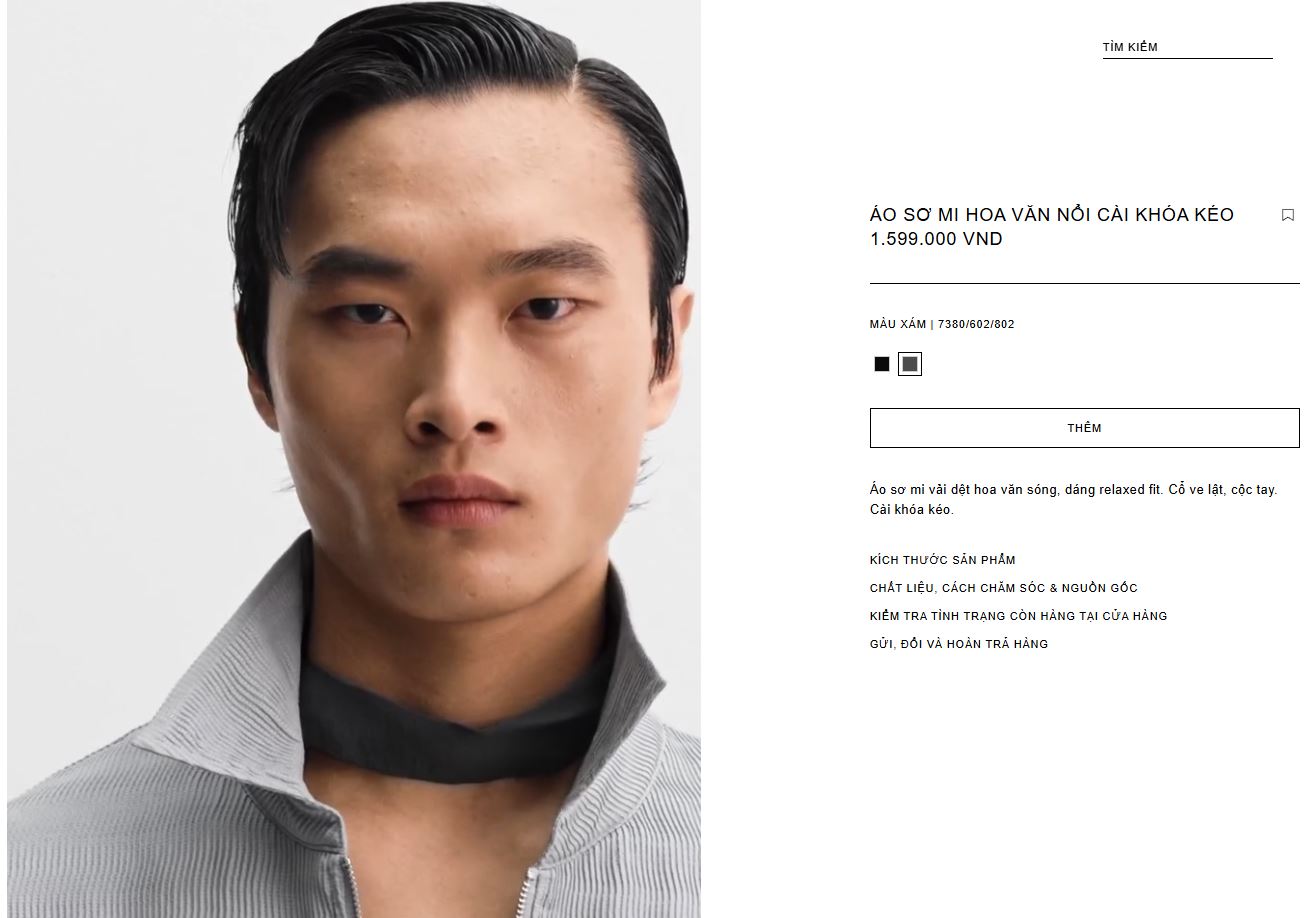Choose the selected gray color swatch
This screenshot has height=918, width=1313.
click(909, 364)
